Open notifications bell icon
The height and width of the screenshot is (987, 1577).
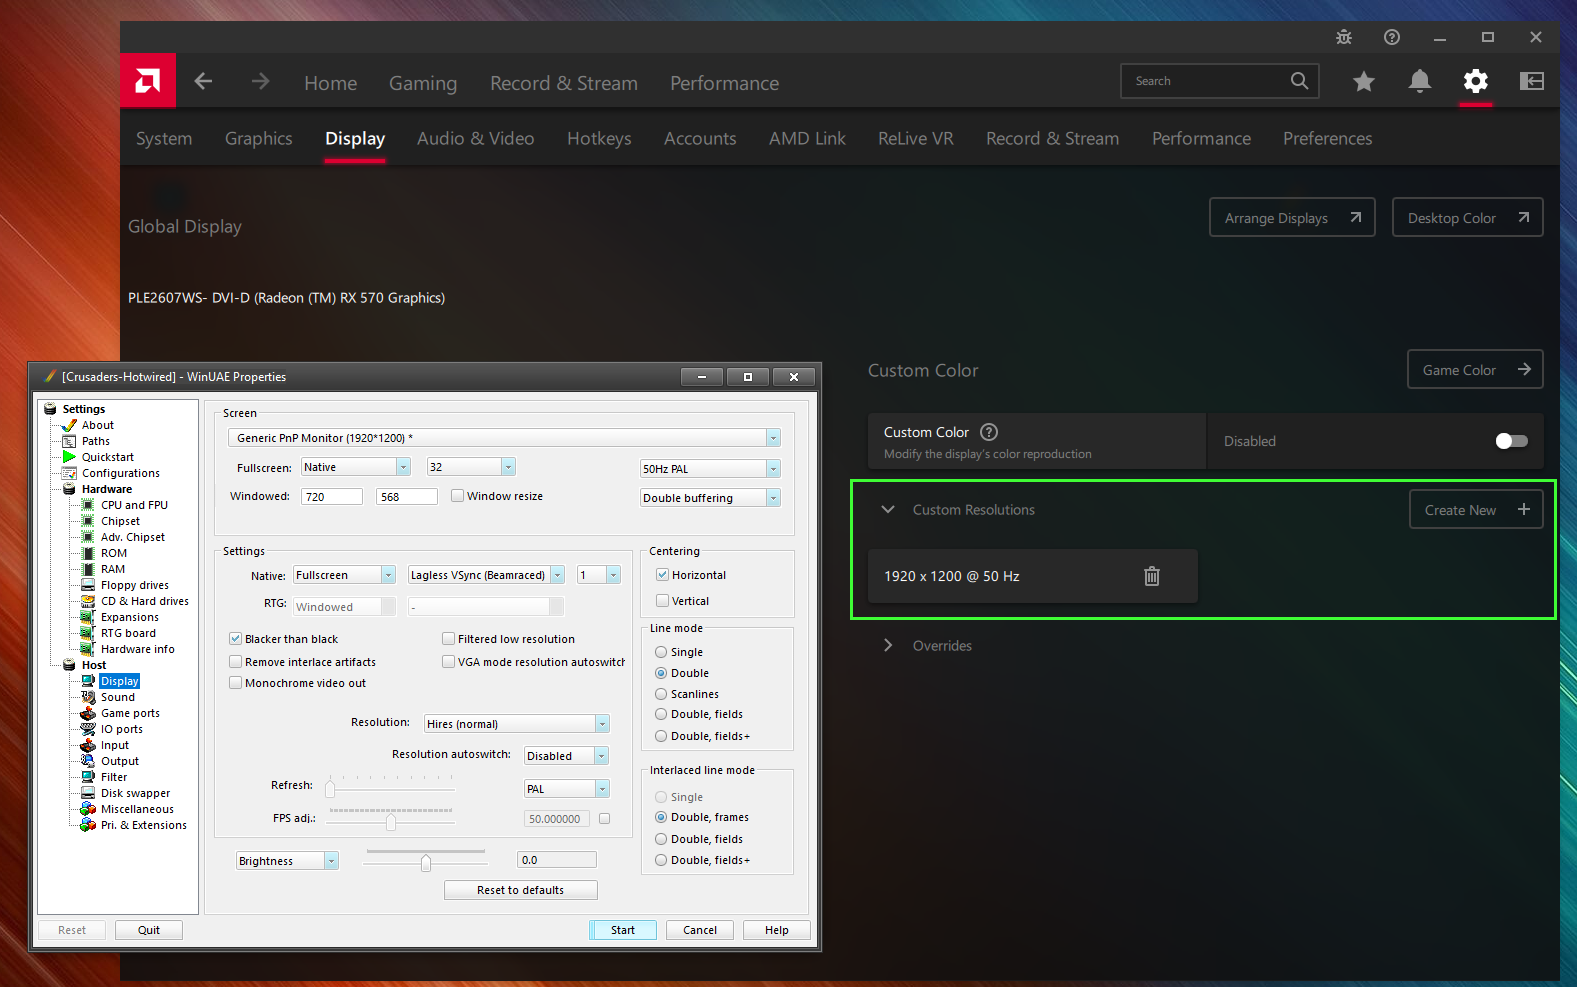click(1419, 81)
